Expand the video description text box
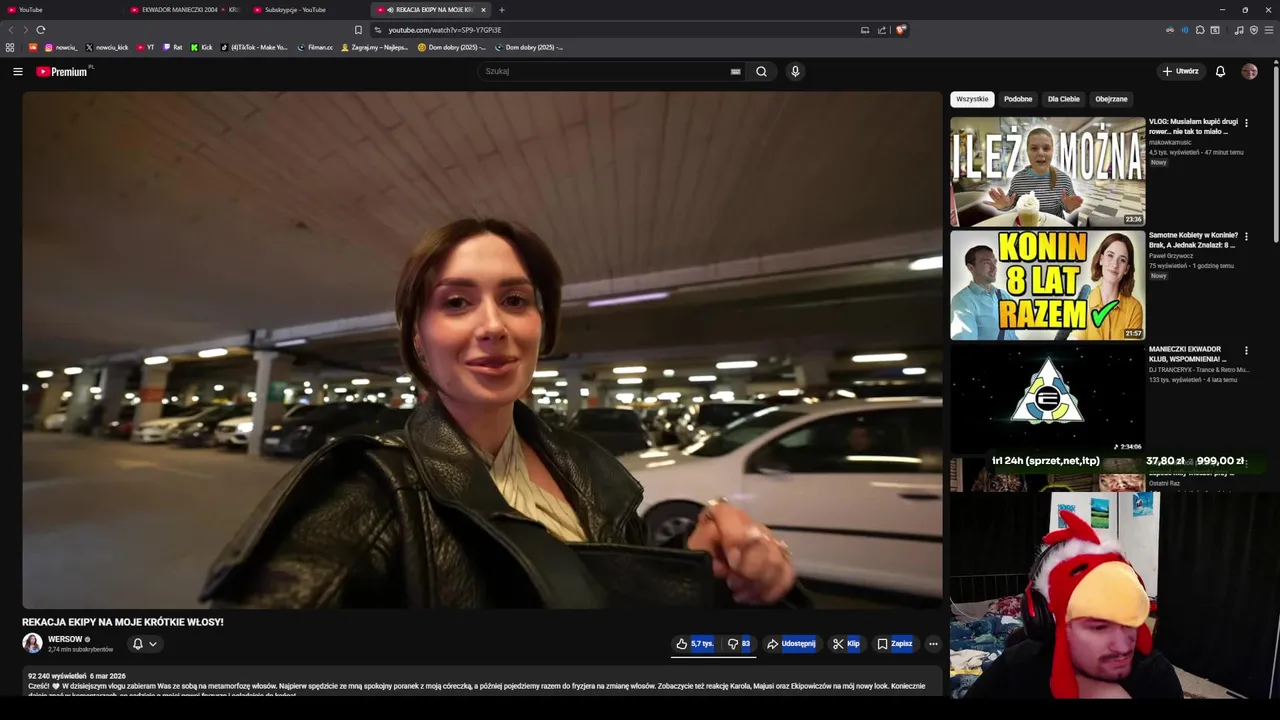Image resolution: width=1280 pixels, height=720 pixels. click(482, 682)
